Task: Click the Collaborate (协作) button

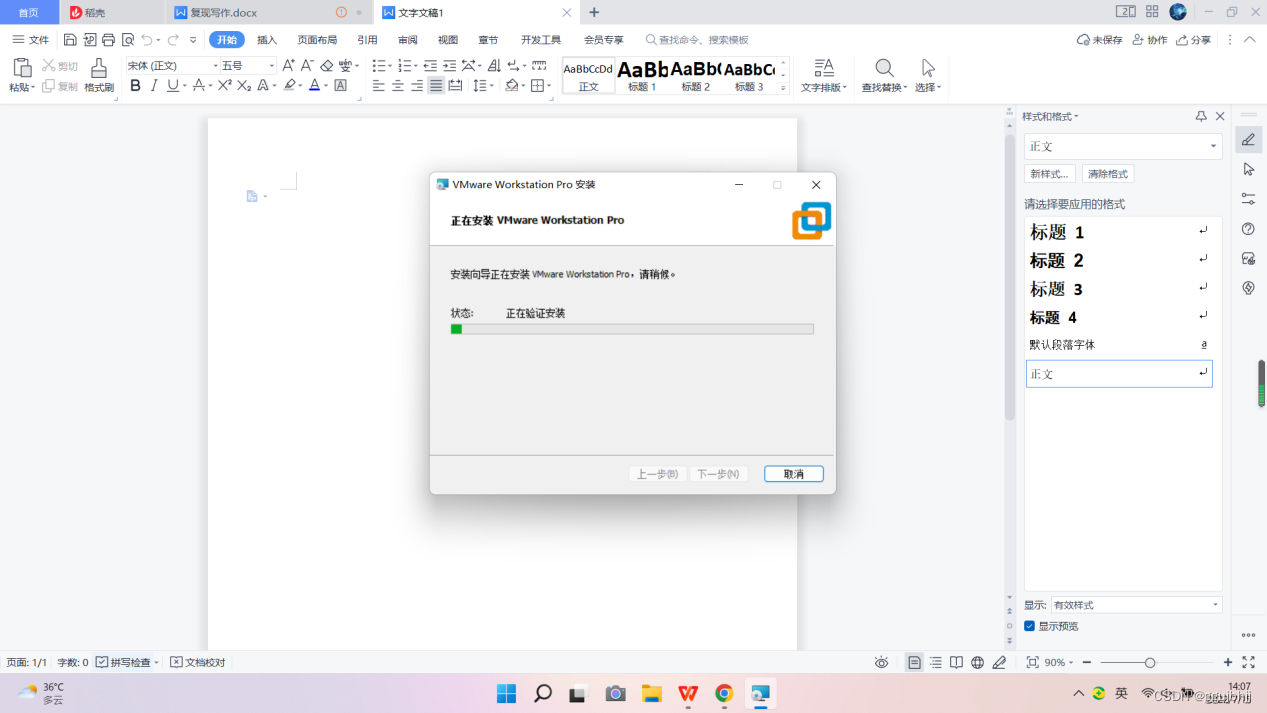Action: pos(1149,40)
